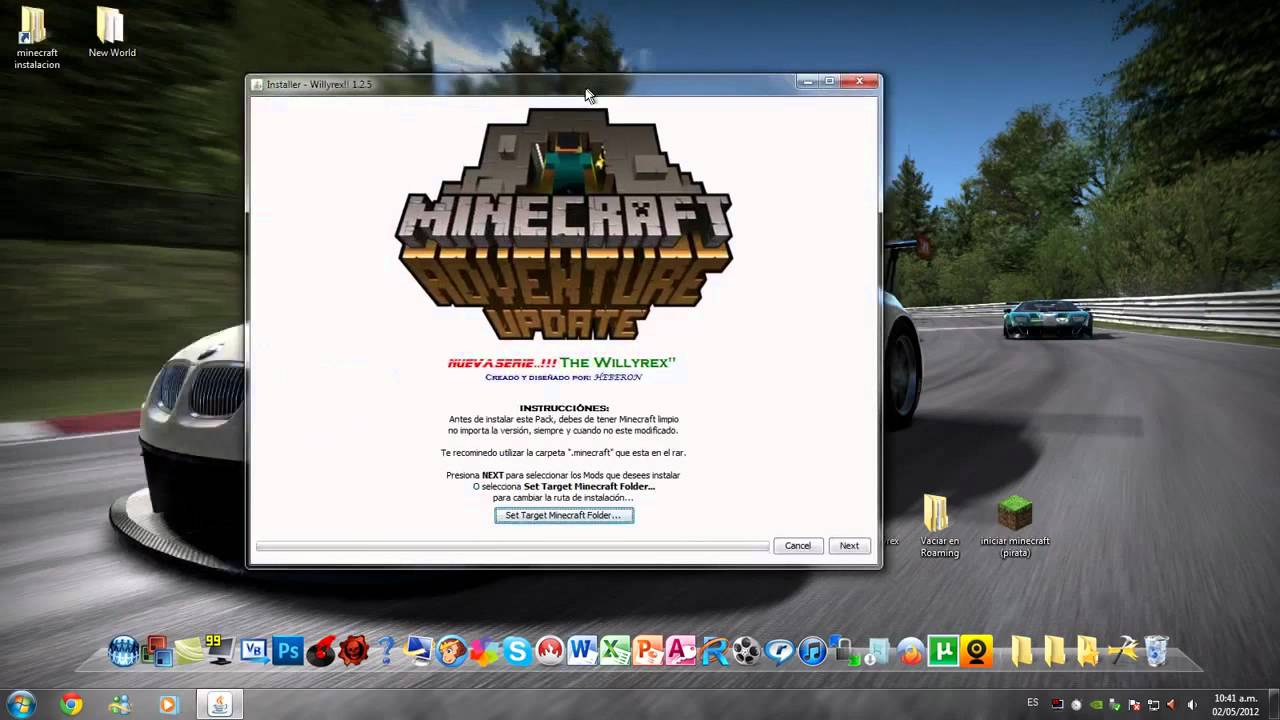Open the film reel dock icon

[746, 652]
